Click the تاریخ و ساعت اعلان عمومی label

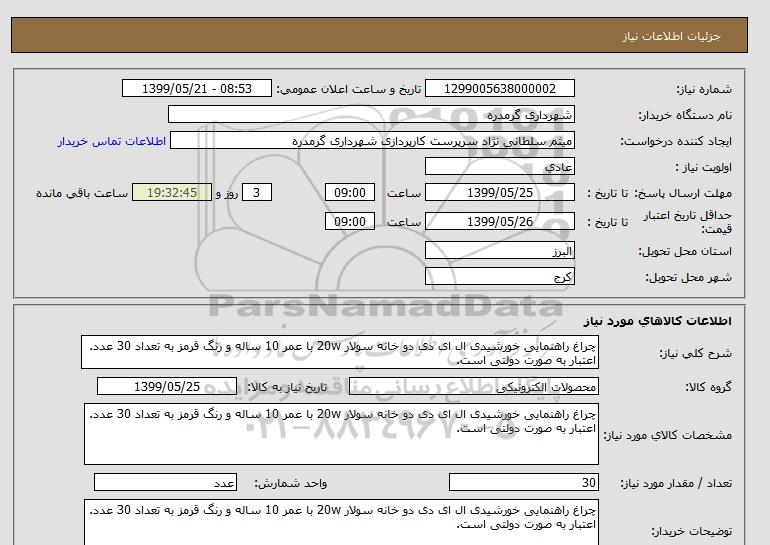pyautogui.click(x=349, y=89)
